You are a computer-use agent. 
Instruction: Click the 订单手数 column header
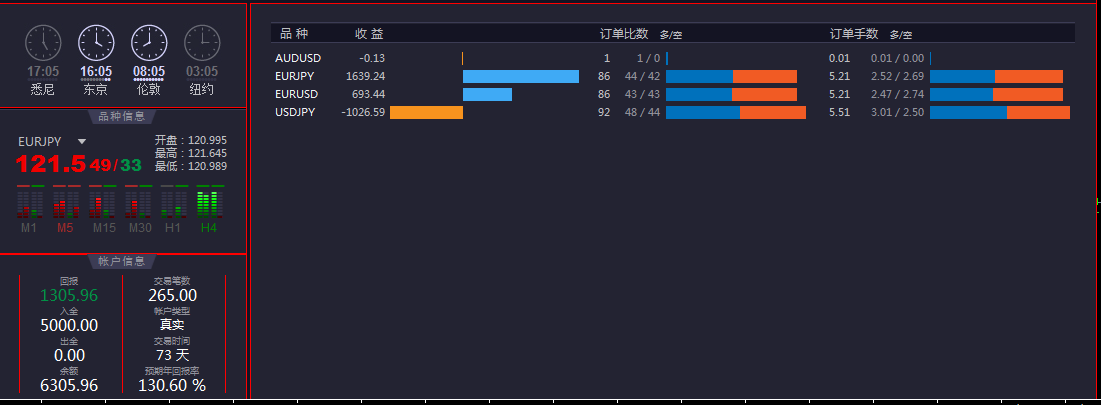tap(853, 34)
